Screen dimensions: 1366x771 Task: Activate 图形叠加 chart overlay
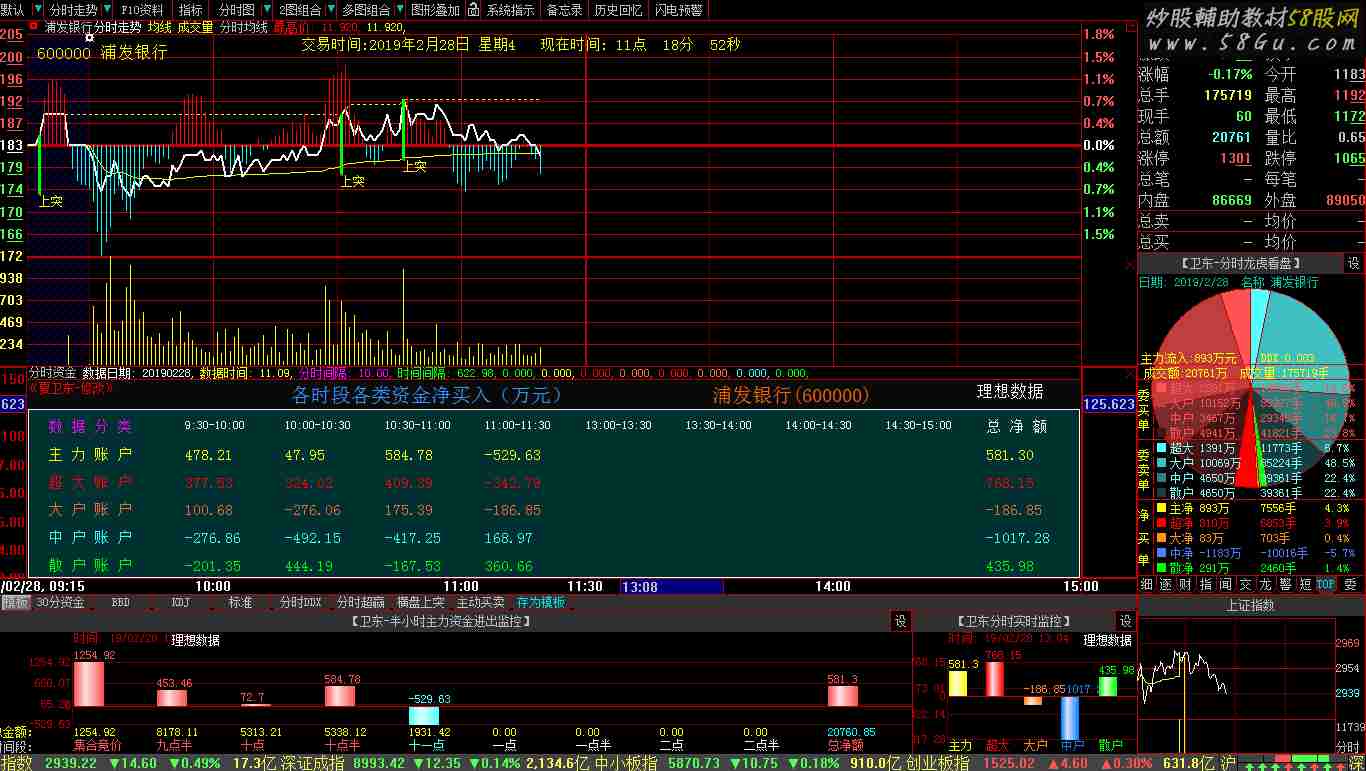436,9
